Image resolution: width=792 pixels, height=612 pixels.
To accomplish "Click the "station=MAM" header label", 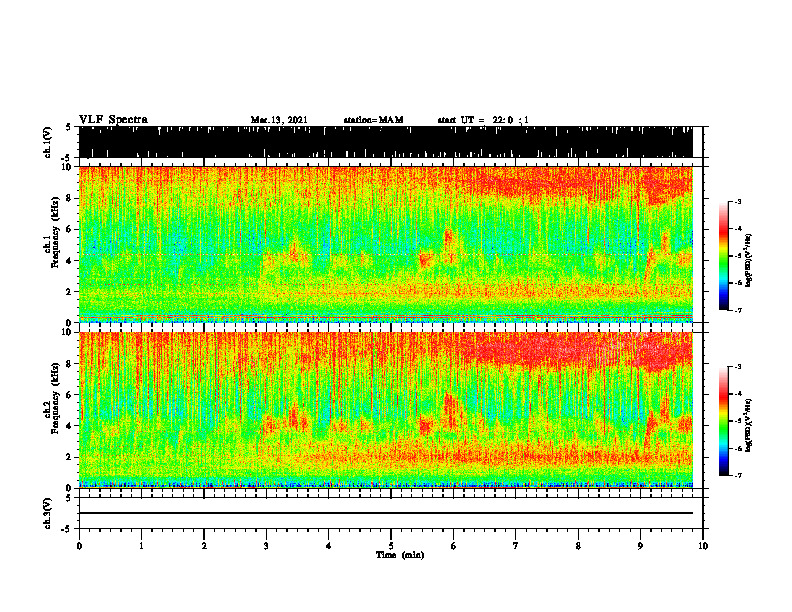I will pos(374,120).
